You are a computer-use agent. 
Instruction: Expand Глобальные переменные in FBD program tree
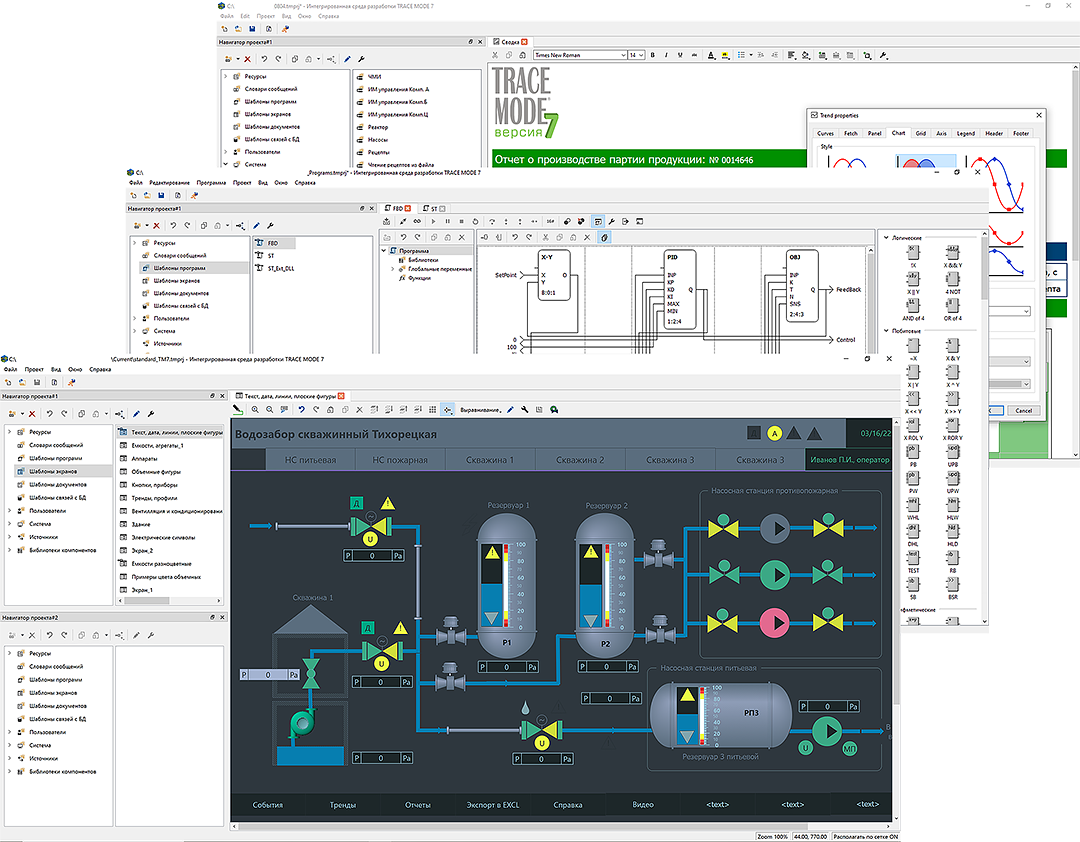click(x=393, y=269)
